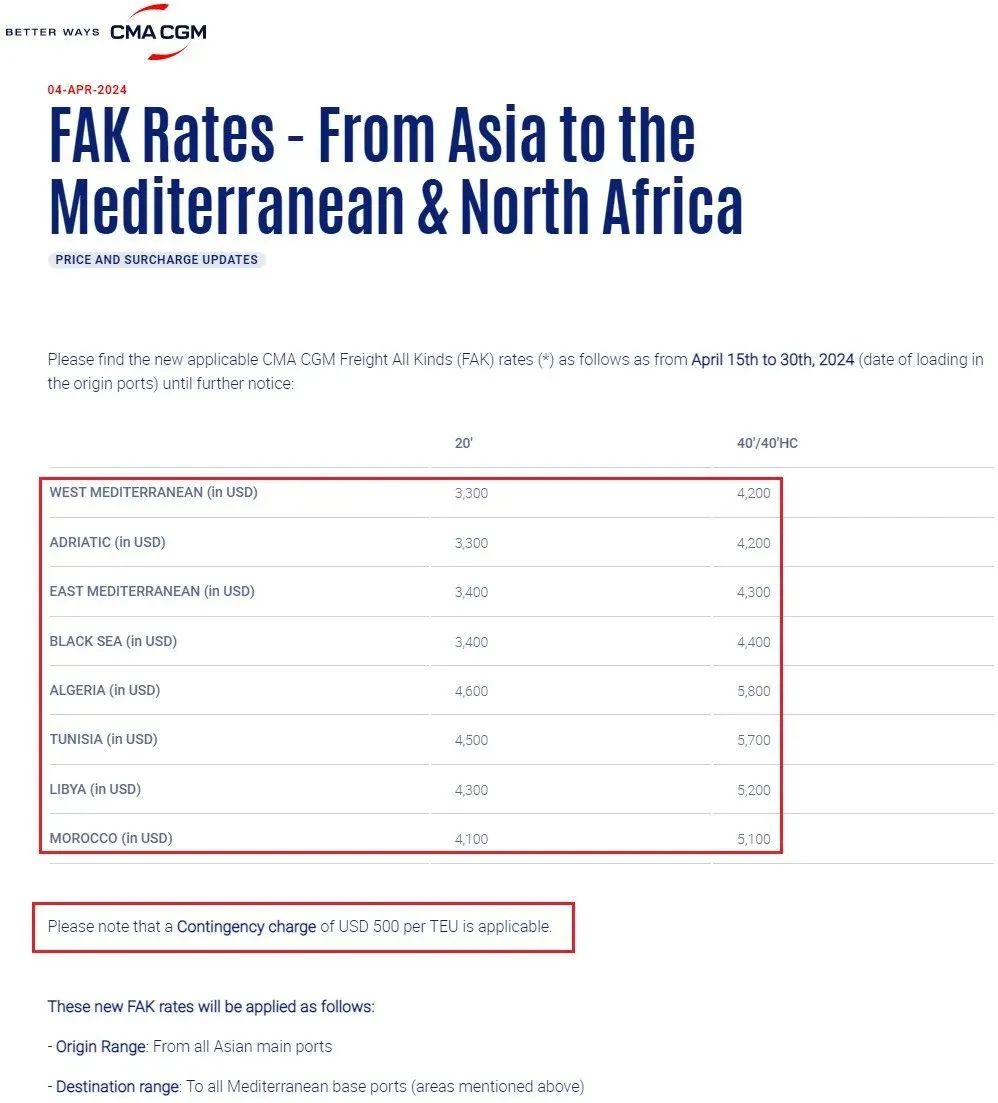998x1103 pixels.
Task: Click the PRICE AND SURCHARGE UPDATES tag
Action: click(157, 260)
